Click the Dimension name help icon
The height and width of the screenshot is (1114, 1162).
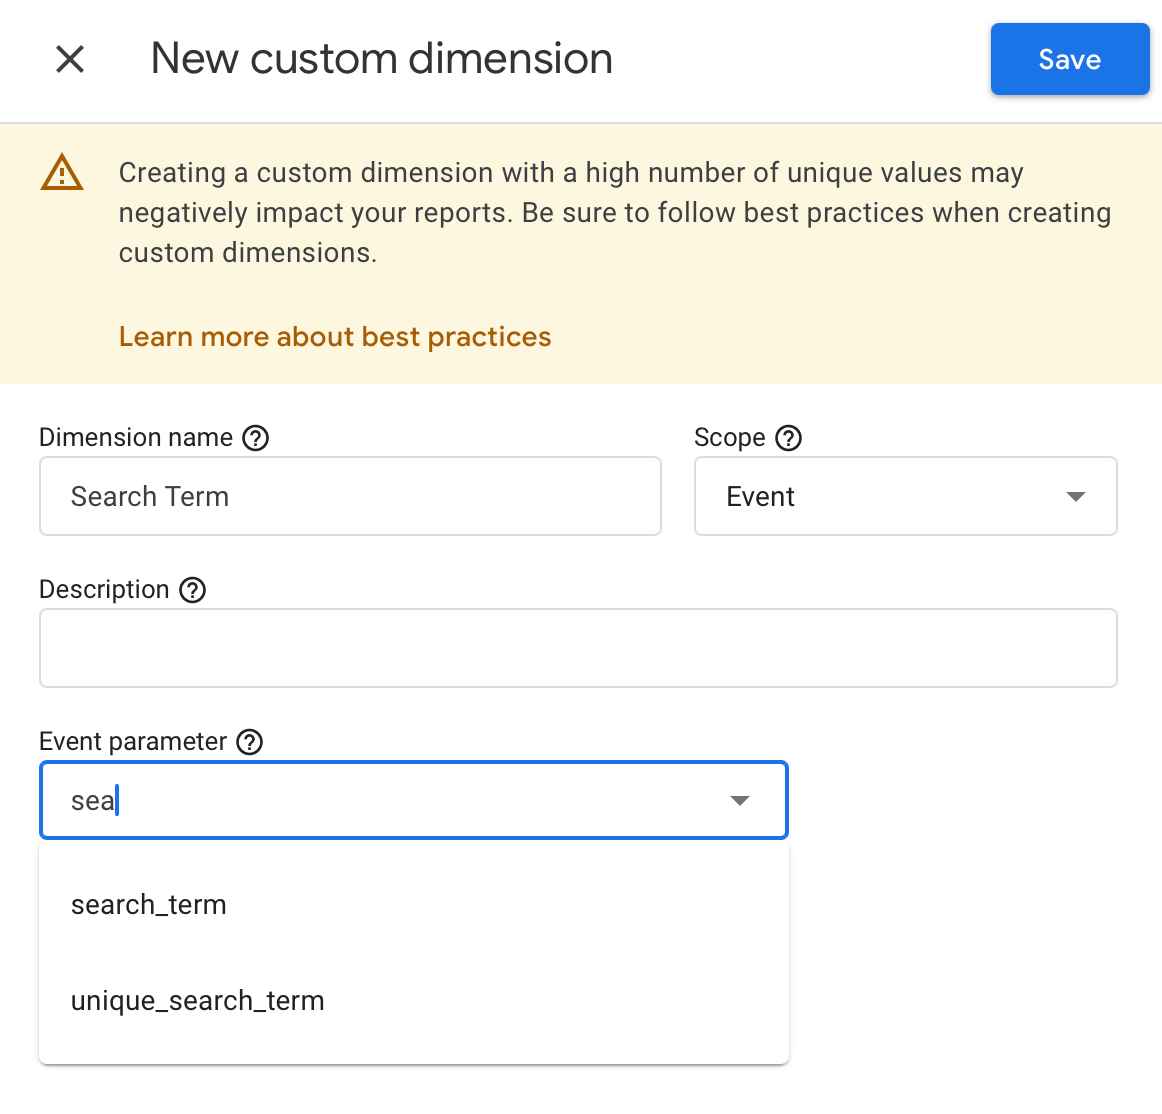point(256,438)
